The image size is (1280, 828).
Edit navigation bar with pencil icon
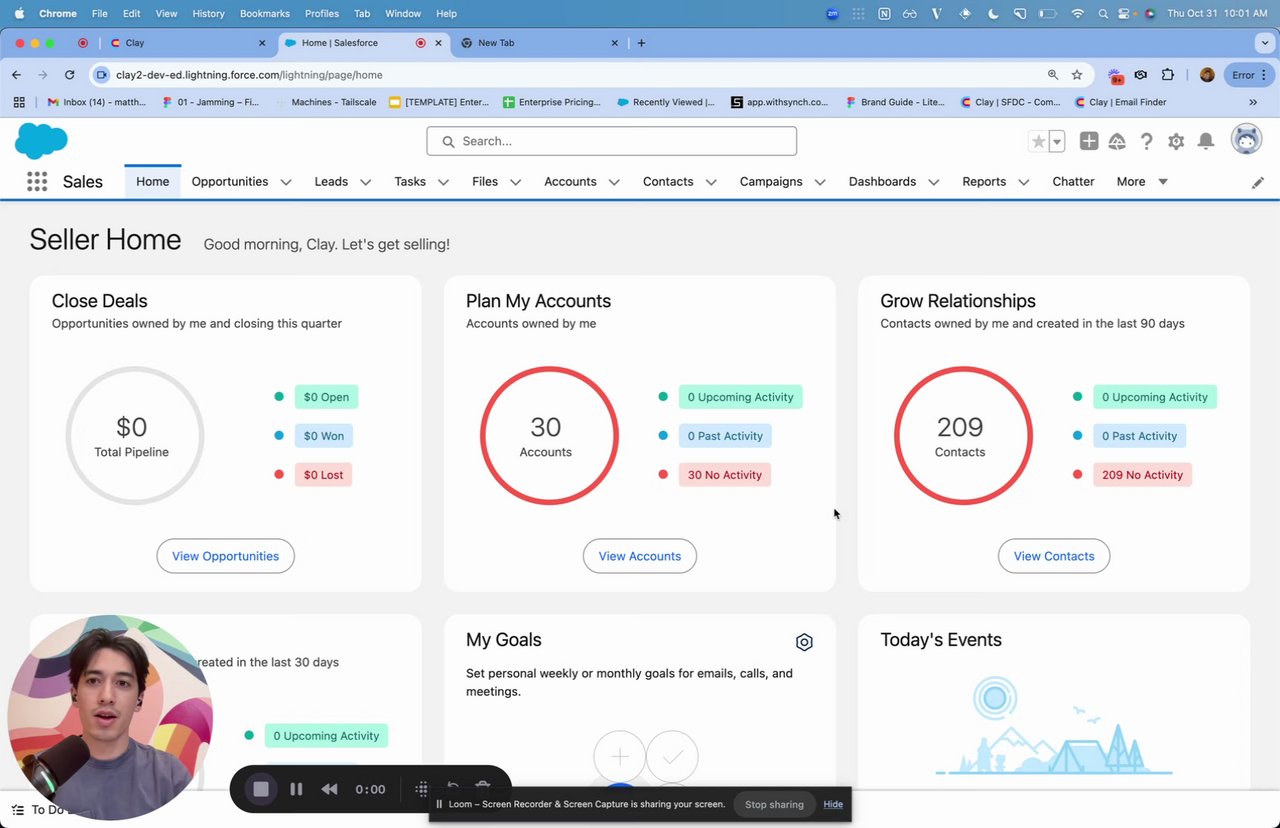click(x=1258, y=182)
